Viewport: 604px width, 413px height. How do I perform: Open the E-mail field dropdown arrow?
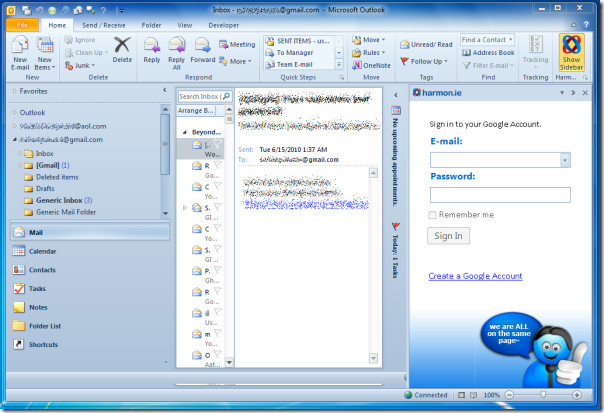[565, 160]
